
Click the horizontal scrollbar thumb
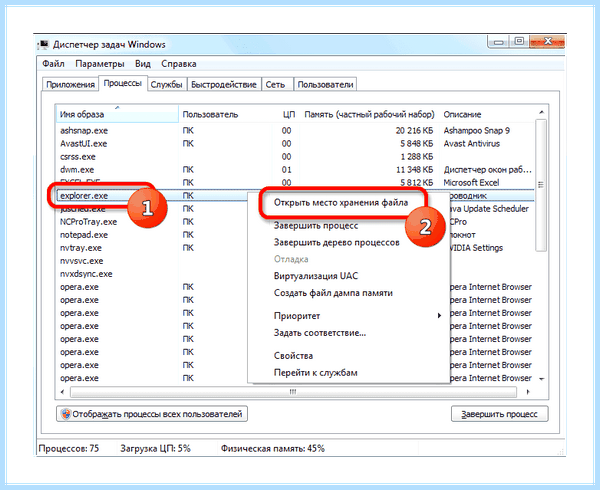pos(293,392)
